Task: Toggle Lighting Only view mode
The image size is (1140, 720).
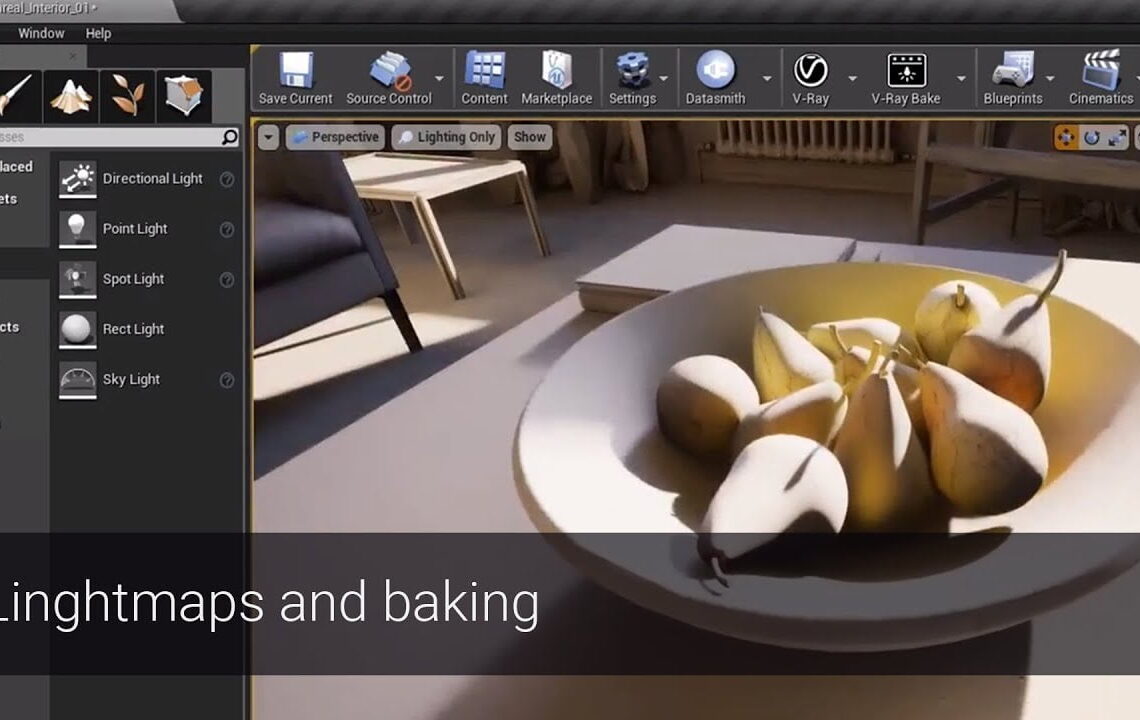Action: click(x=445, y=137)
